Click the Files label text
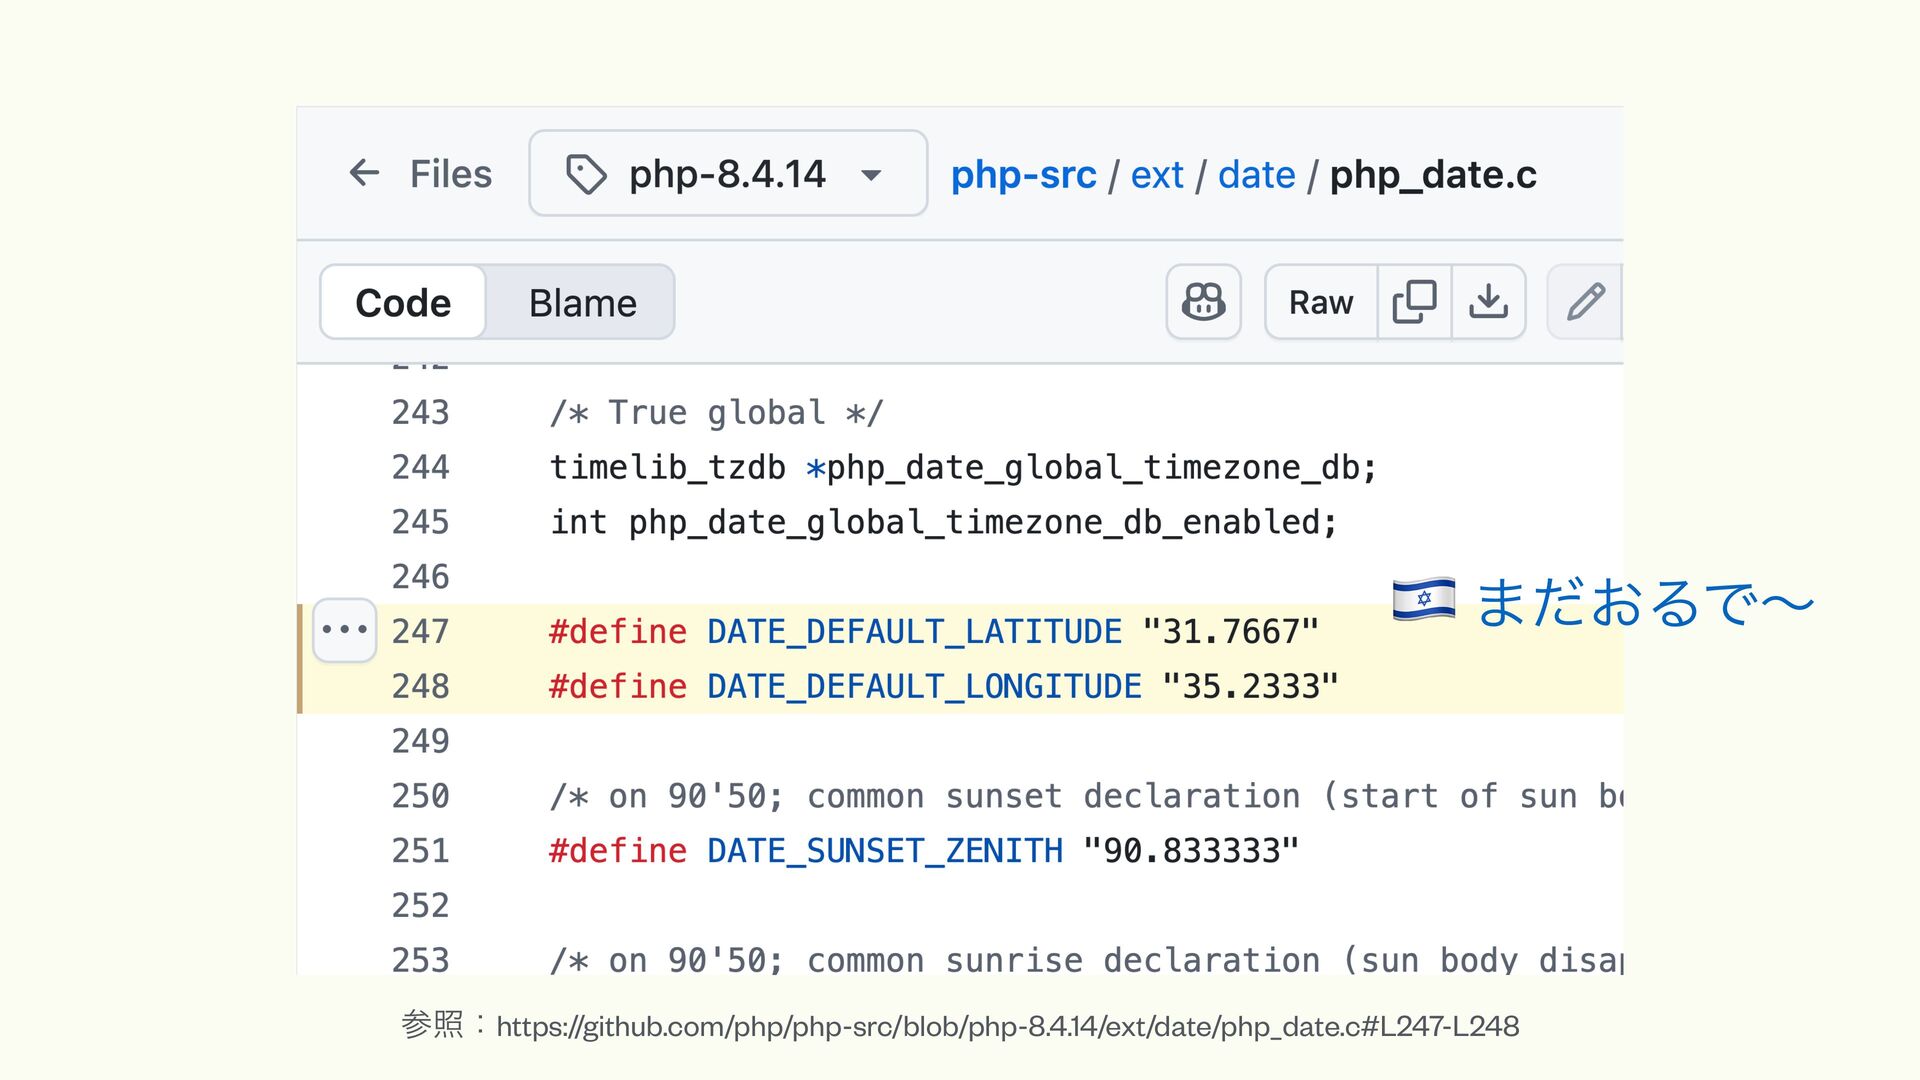The height and width of the screenshot is (1080, 1920). tap(450, 174)
